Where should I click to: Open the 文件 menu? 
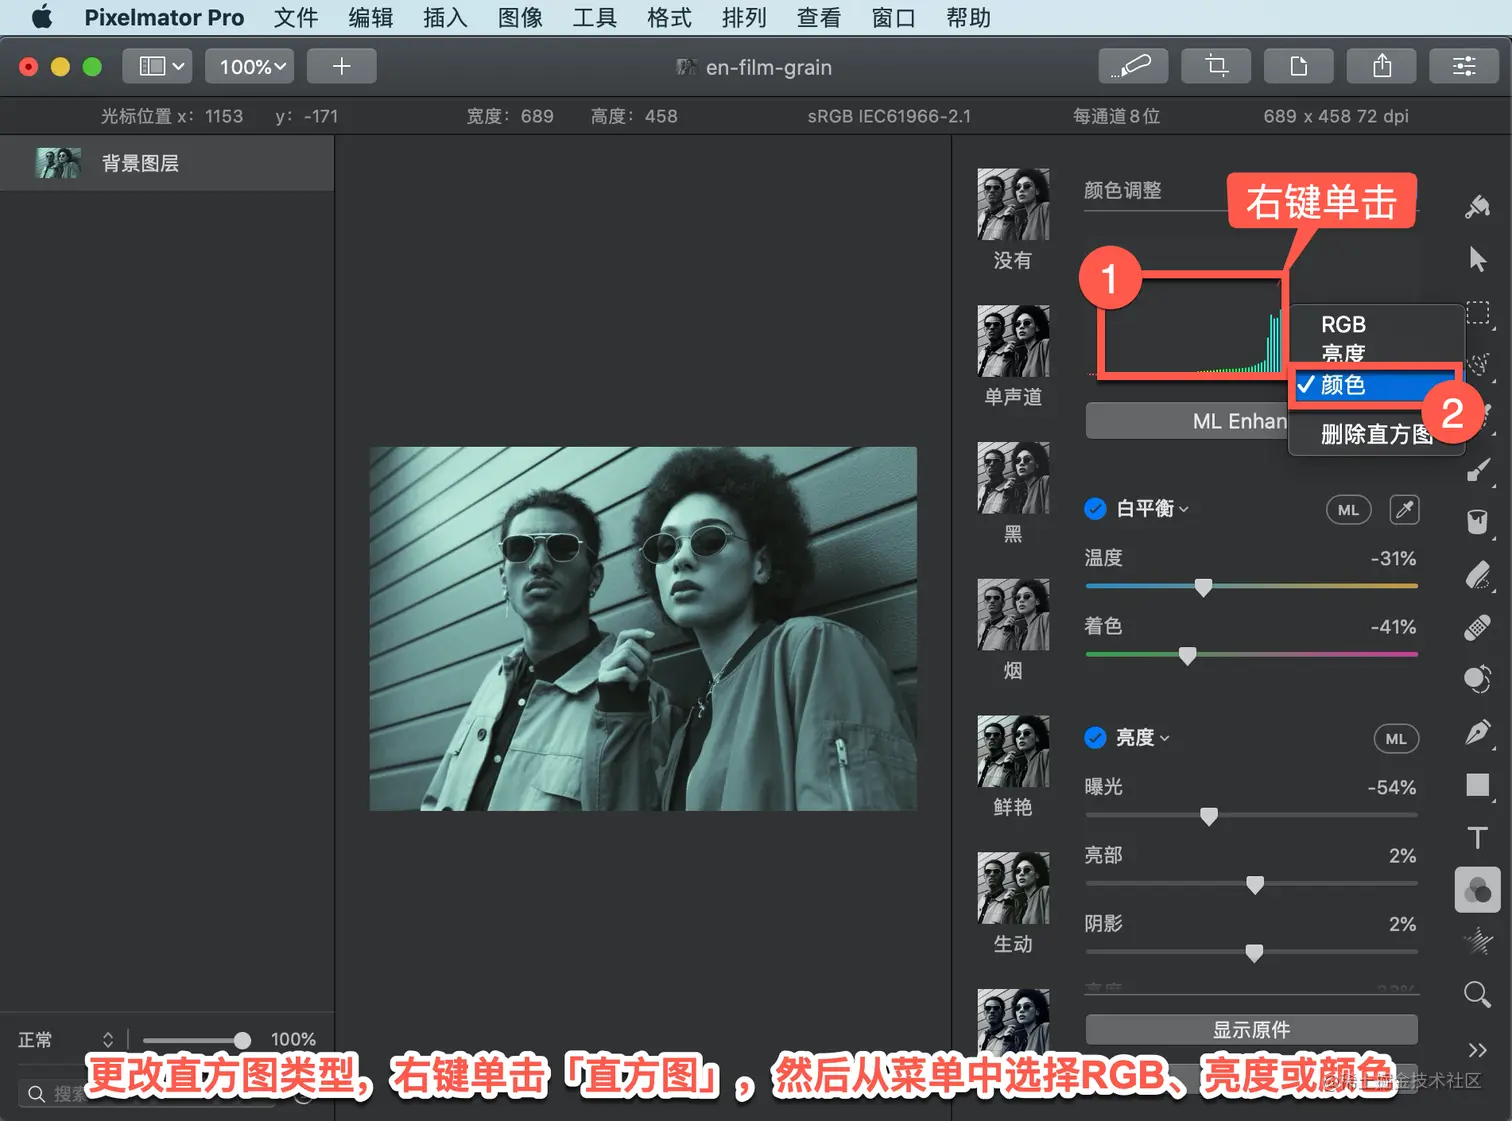coord(296,18)
